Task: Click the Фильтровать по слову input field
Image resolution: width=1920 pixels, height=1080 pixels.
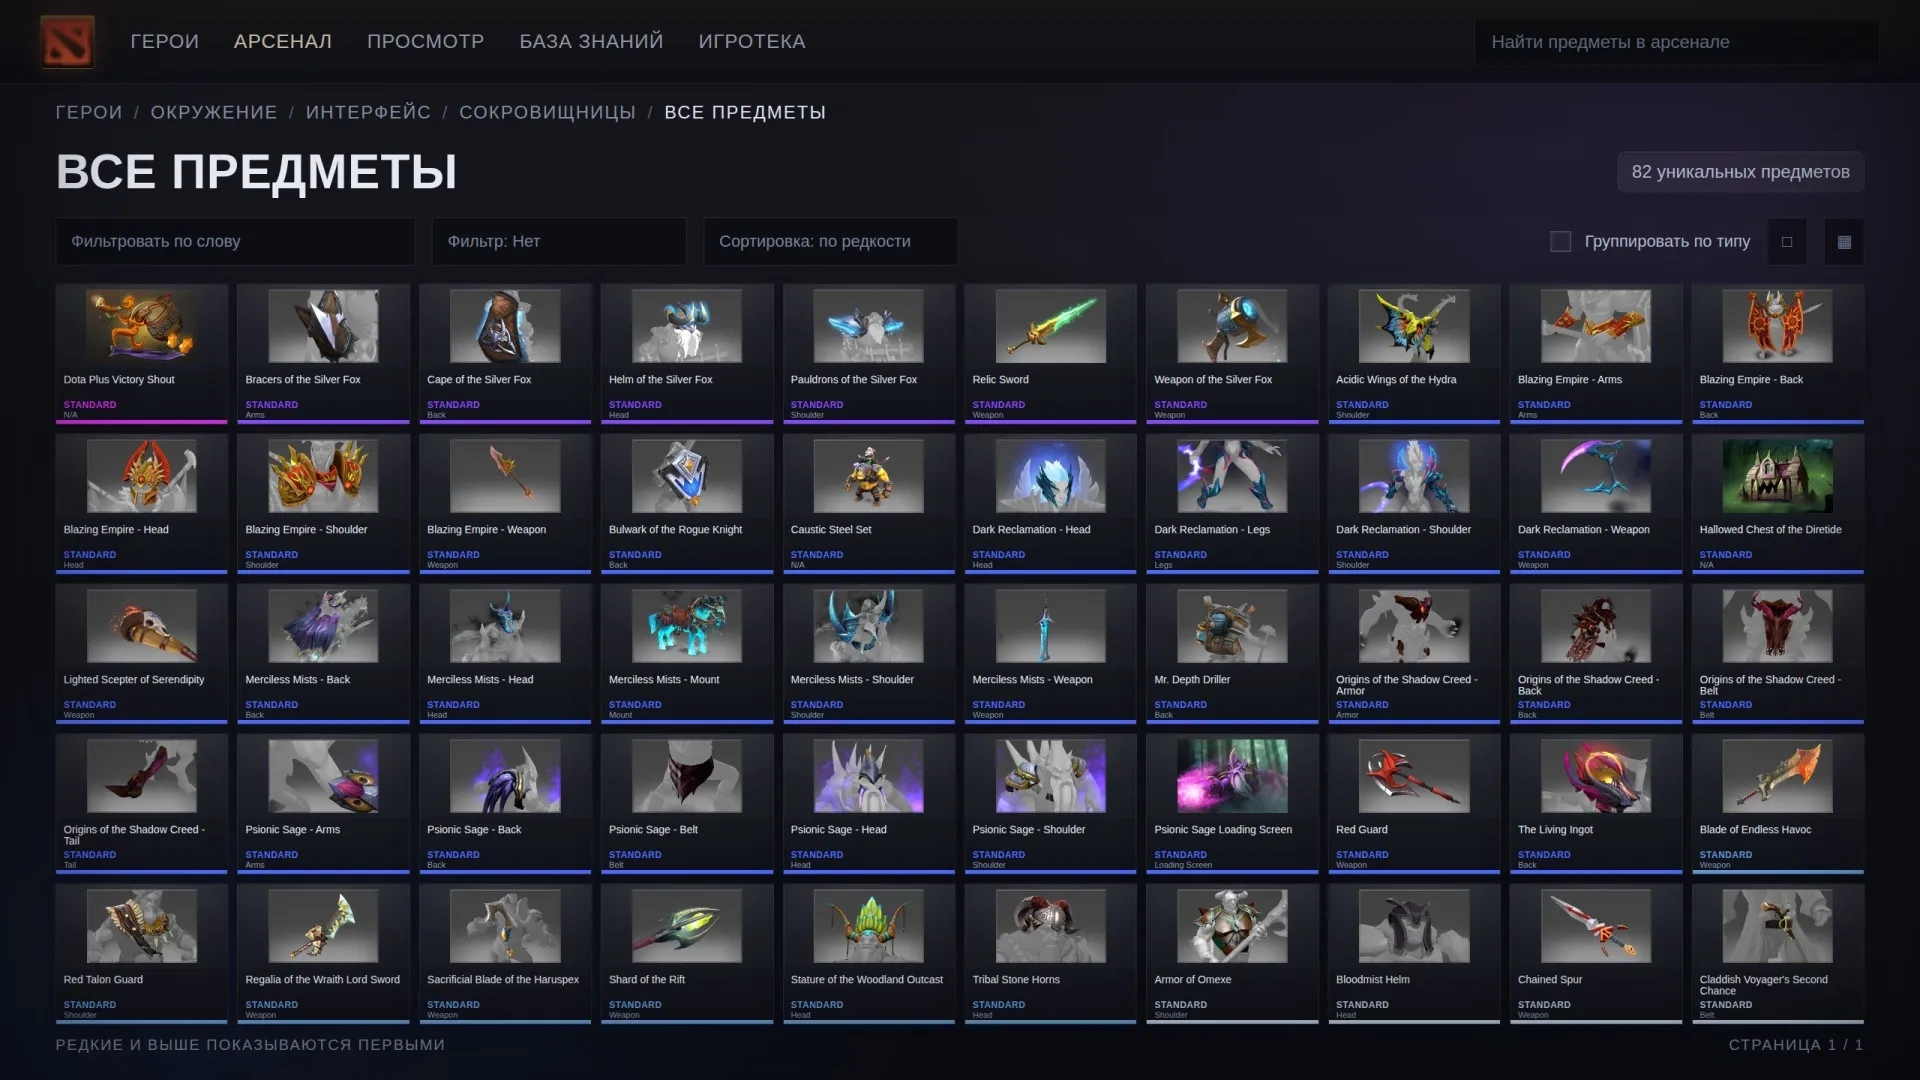Action: click(235, 241)
